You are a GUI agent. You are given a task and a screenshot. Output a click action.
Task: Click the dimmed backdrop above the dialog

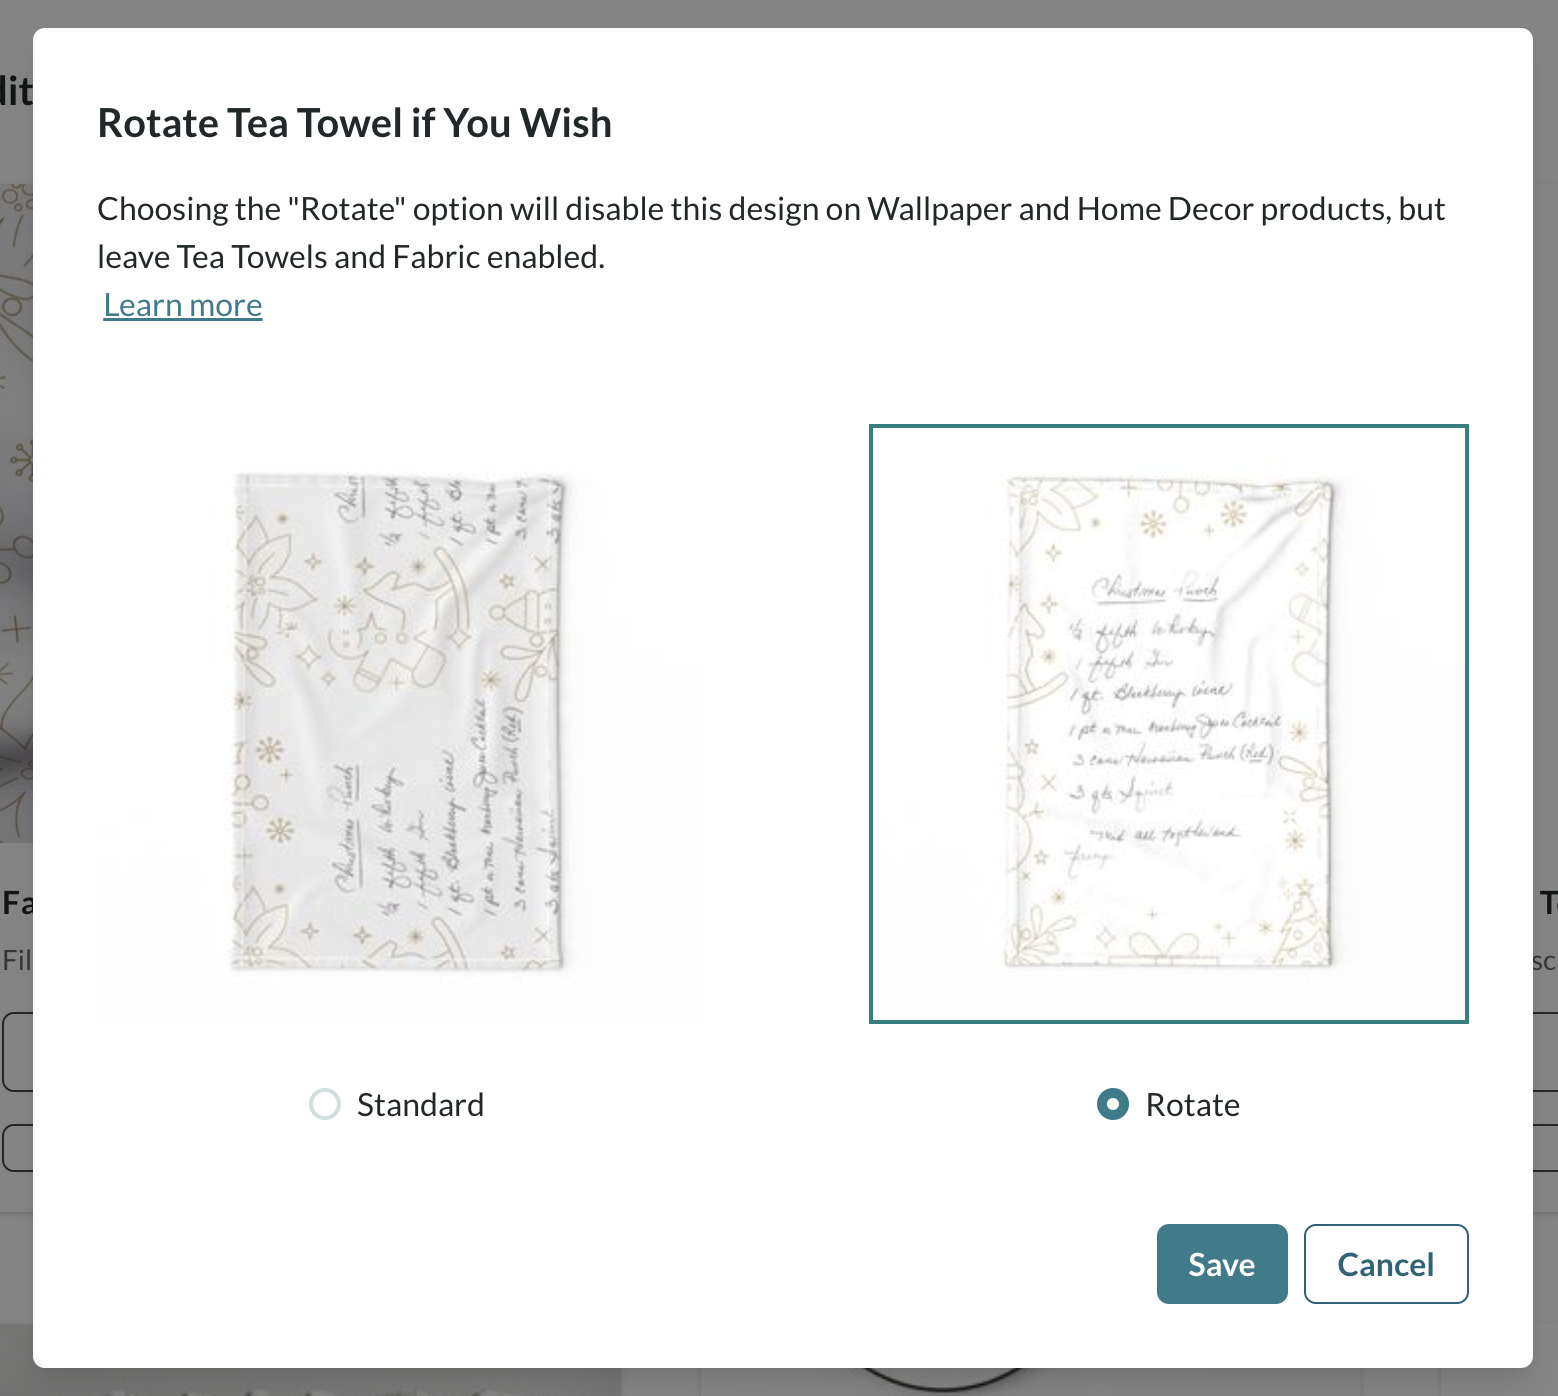(x=779, y=13)
